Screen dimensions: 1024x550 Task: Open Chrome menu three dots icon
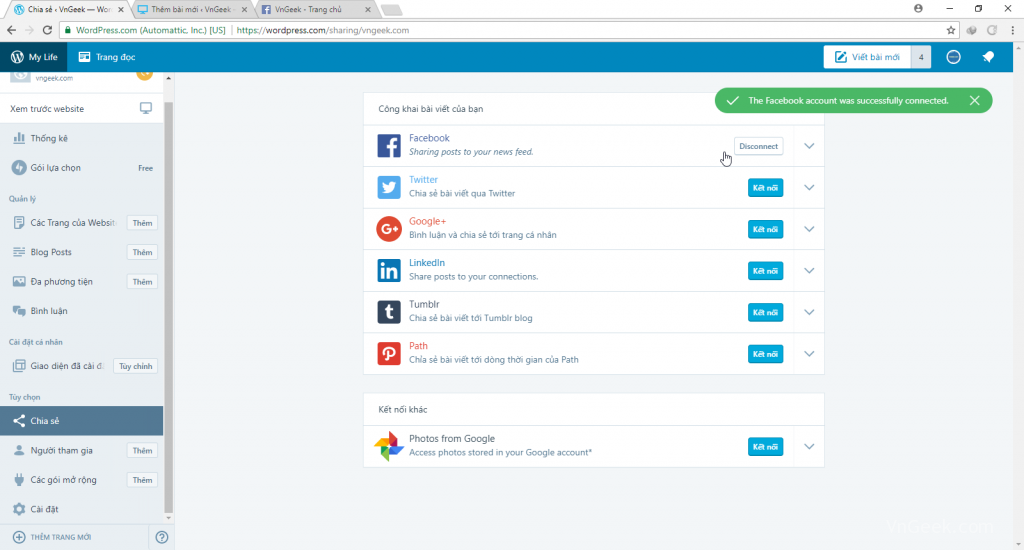(x=1012, y=30)
